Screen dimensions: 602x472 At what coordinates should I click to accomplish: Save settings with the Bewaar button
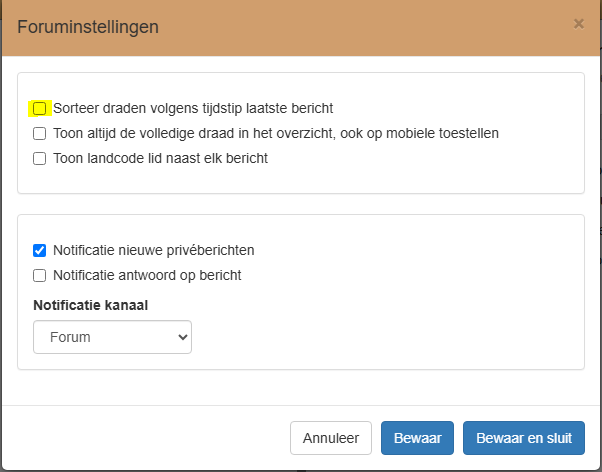(x=417, y=438)
